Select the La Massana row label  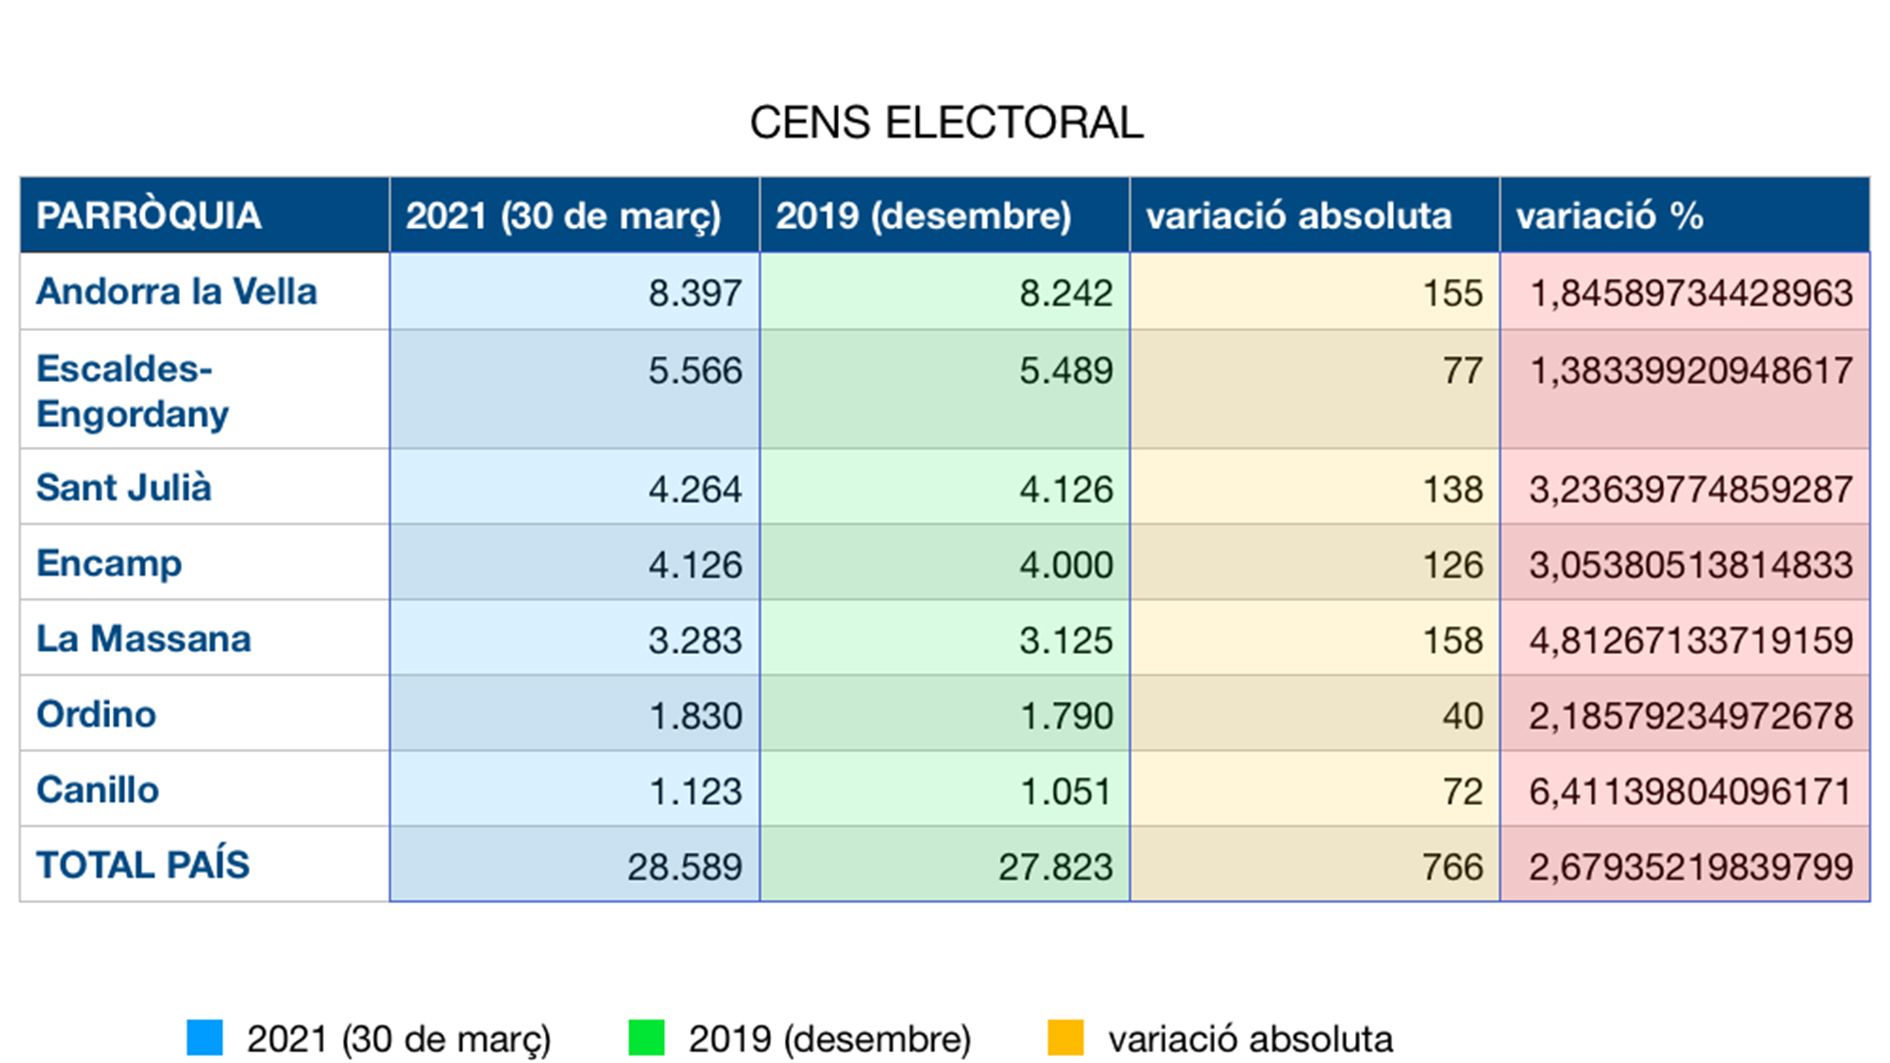pos(144,639)
